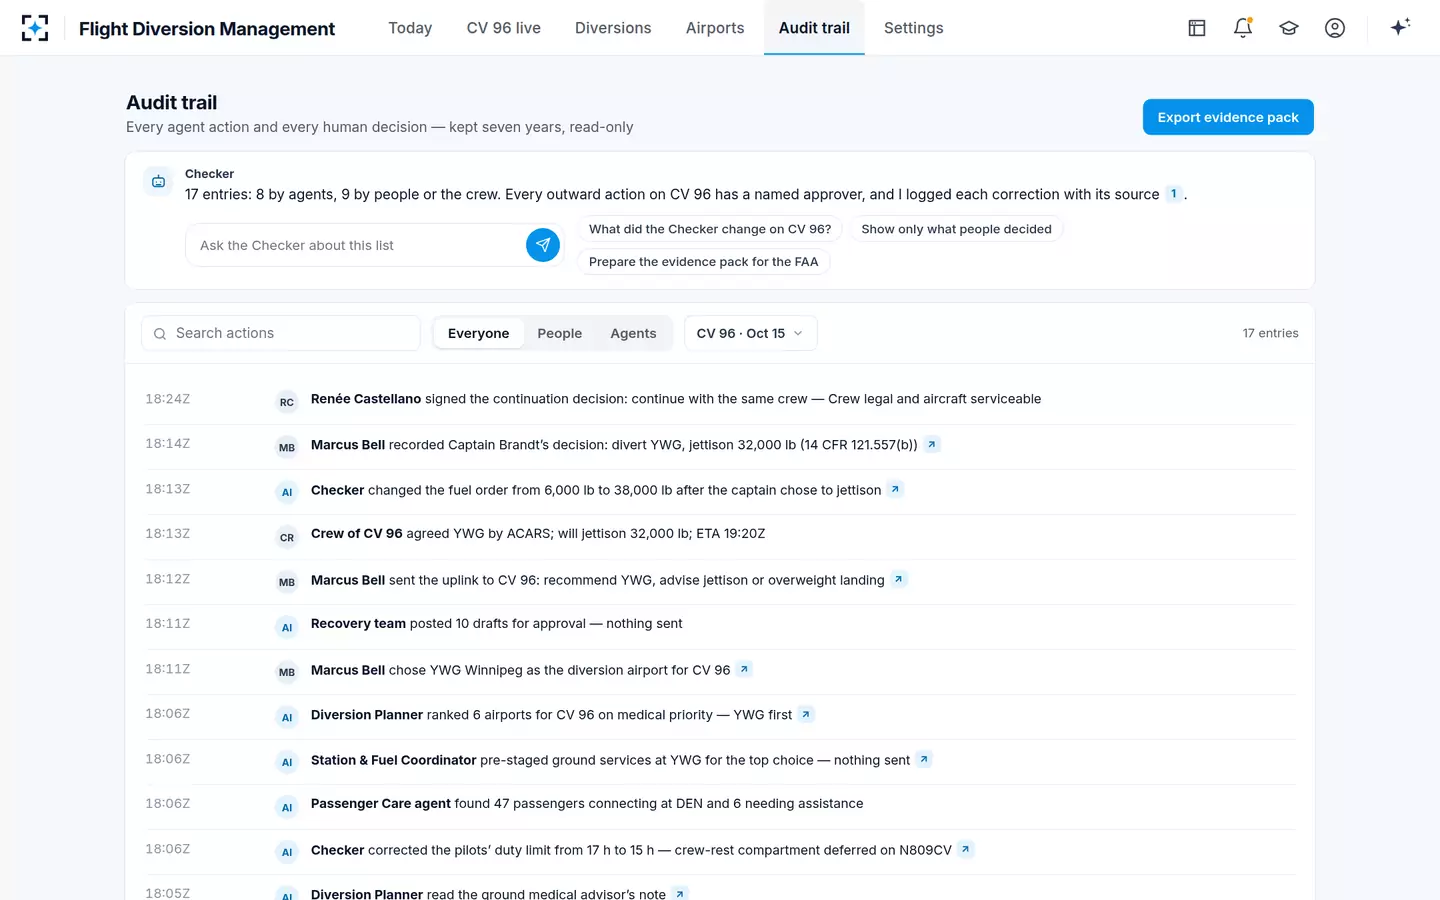Open source link for pre-staged ground services entry

[x=924, y=760]
